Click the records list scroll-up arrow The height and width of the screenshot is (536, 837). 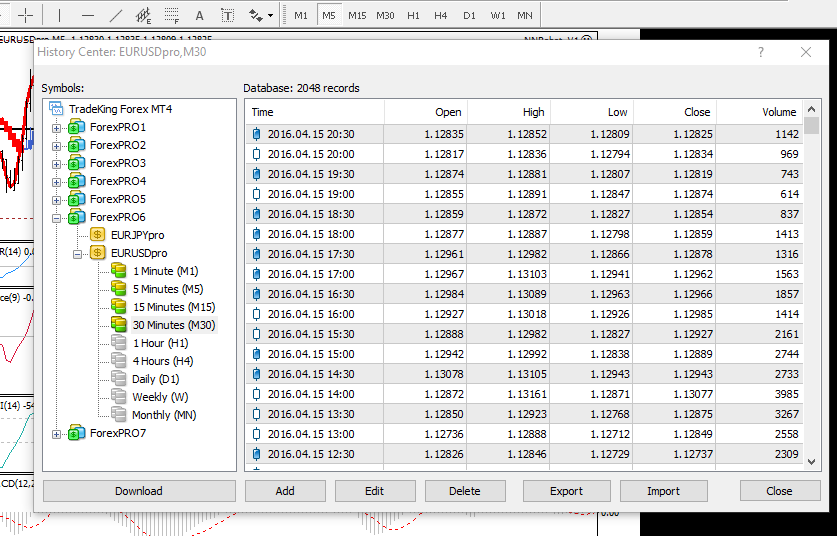(812, 109)
